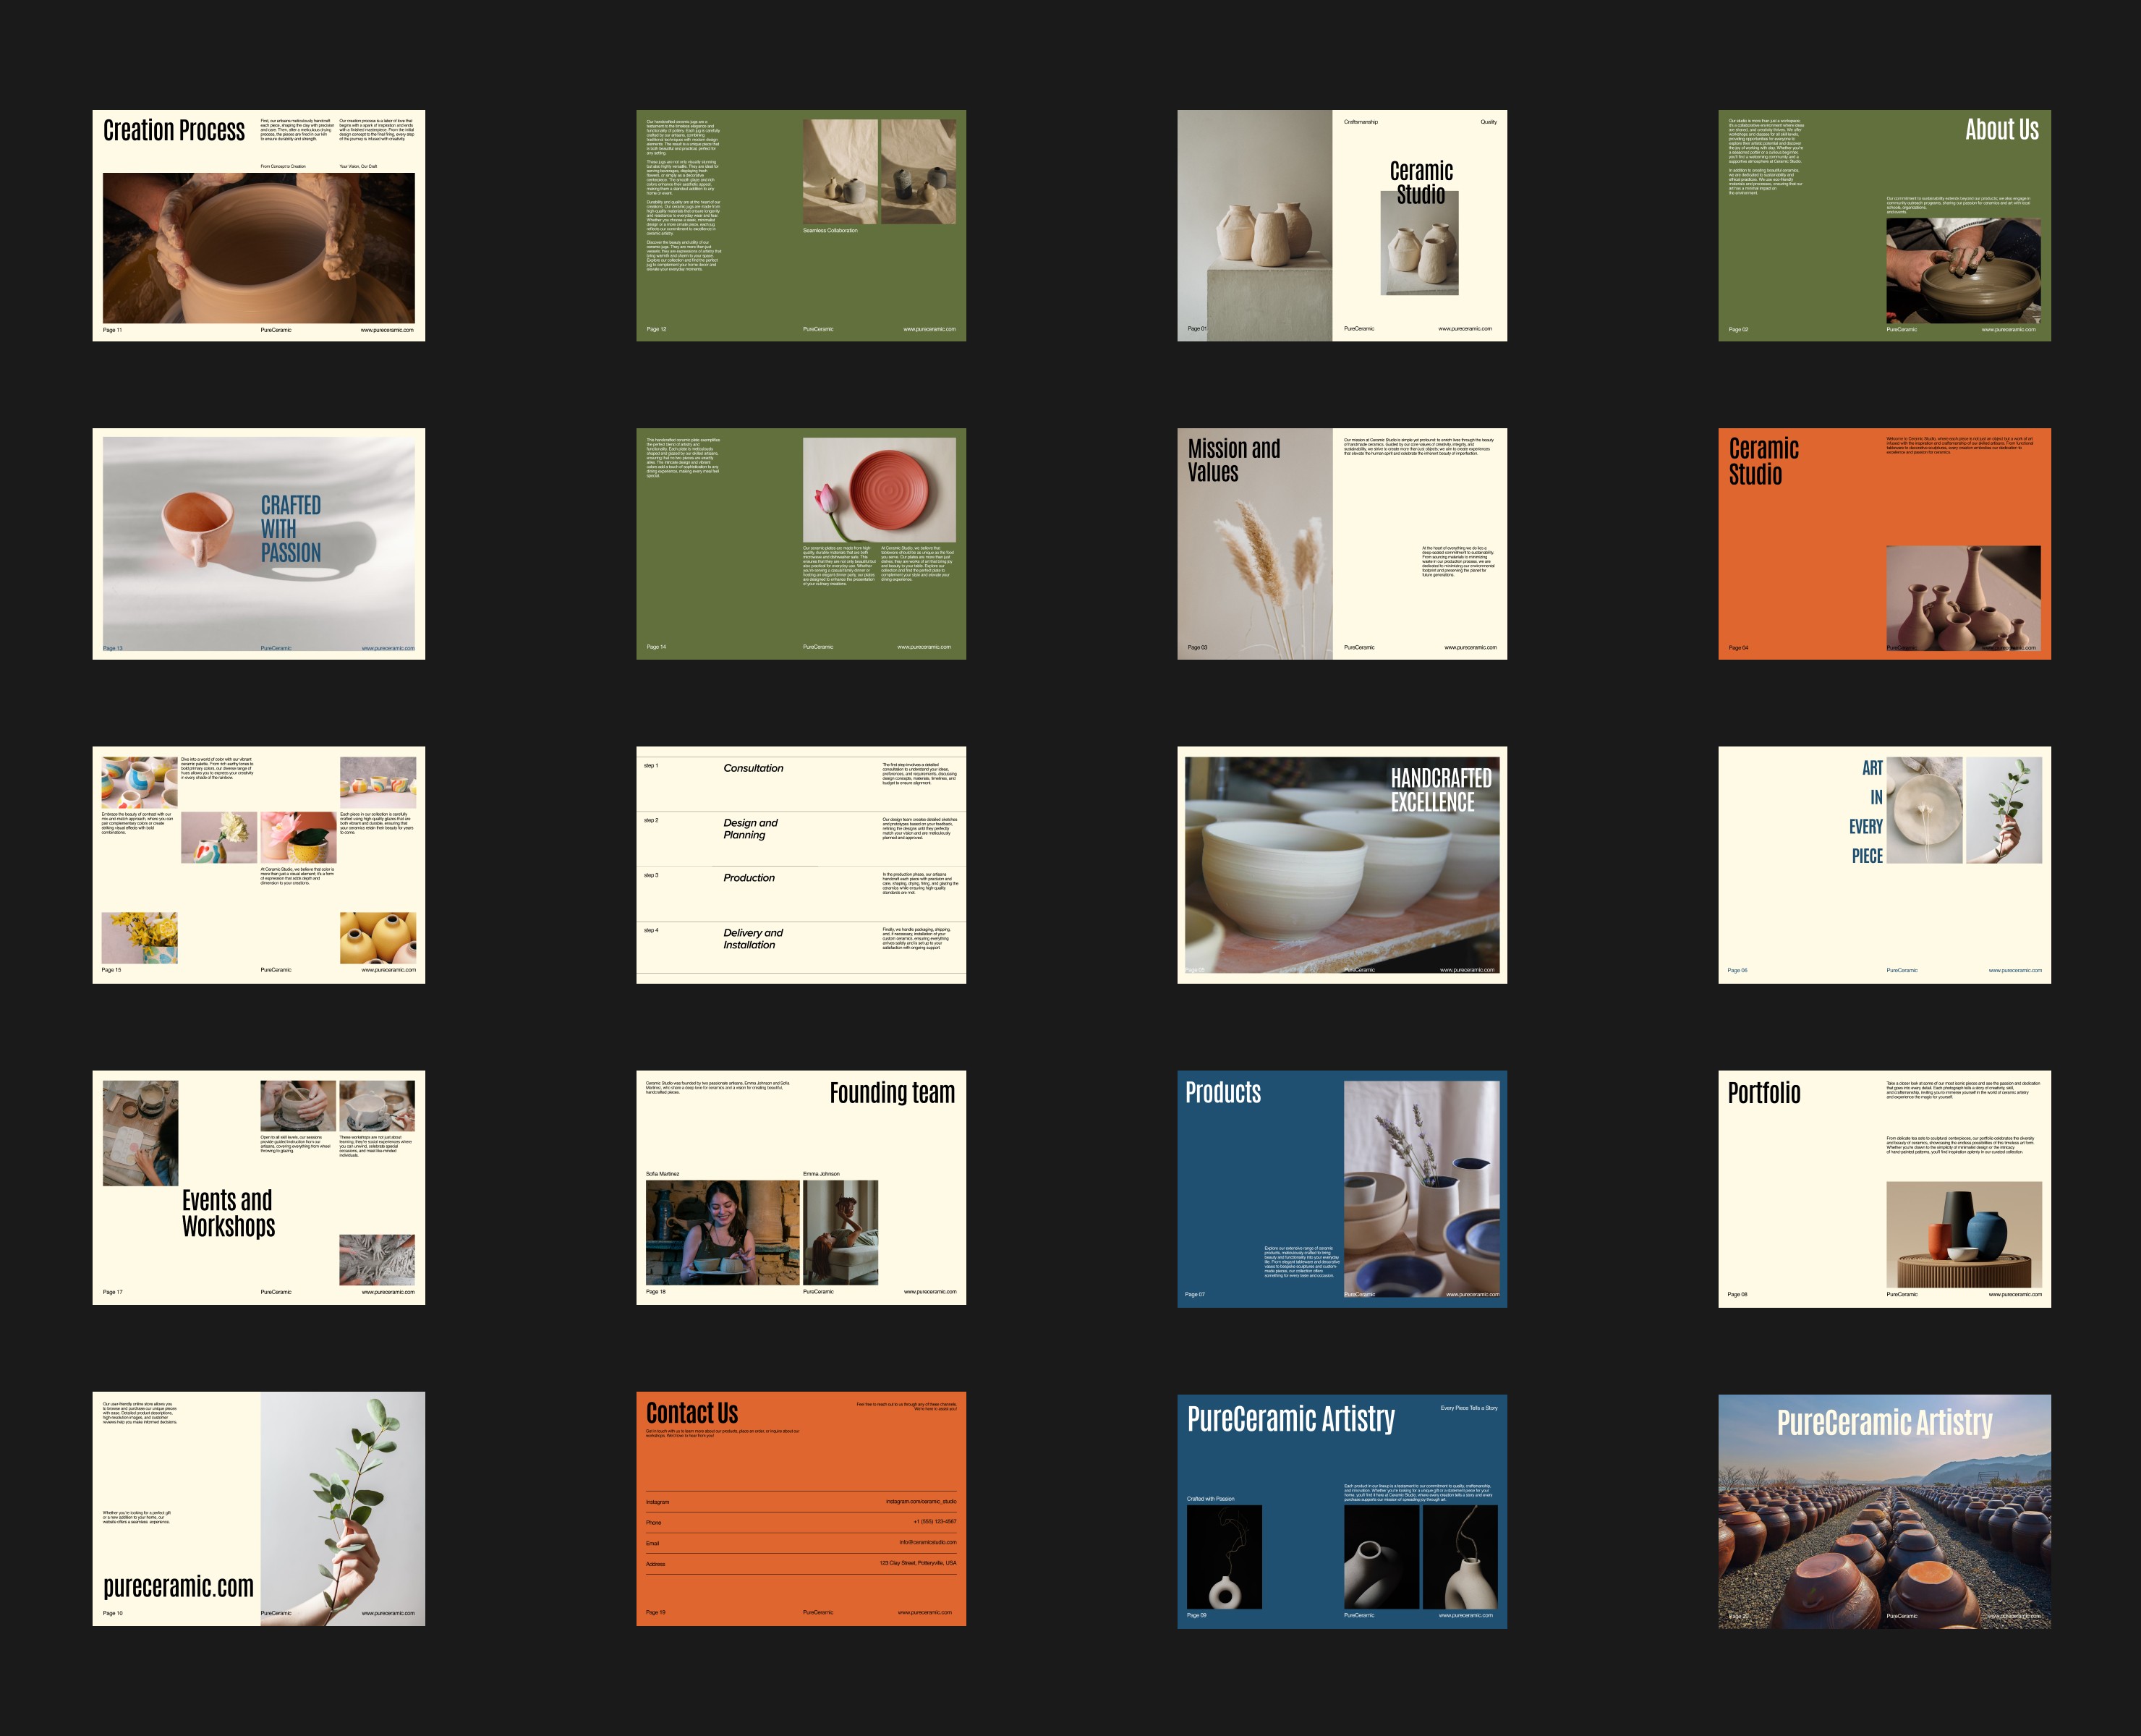Click the Crafted With Passion slide

pos(258,543)
